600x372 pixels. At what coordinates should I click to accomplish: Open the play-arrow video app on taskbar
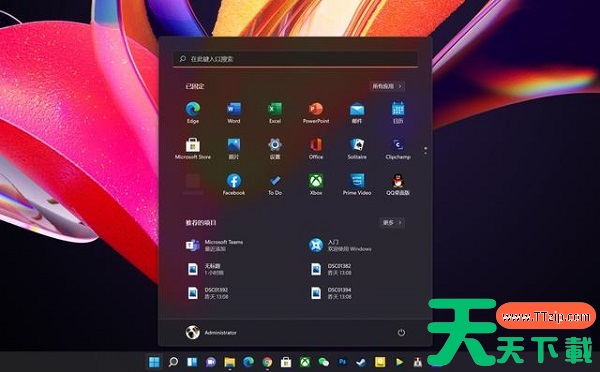(399, 362)
